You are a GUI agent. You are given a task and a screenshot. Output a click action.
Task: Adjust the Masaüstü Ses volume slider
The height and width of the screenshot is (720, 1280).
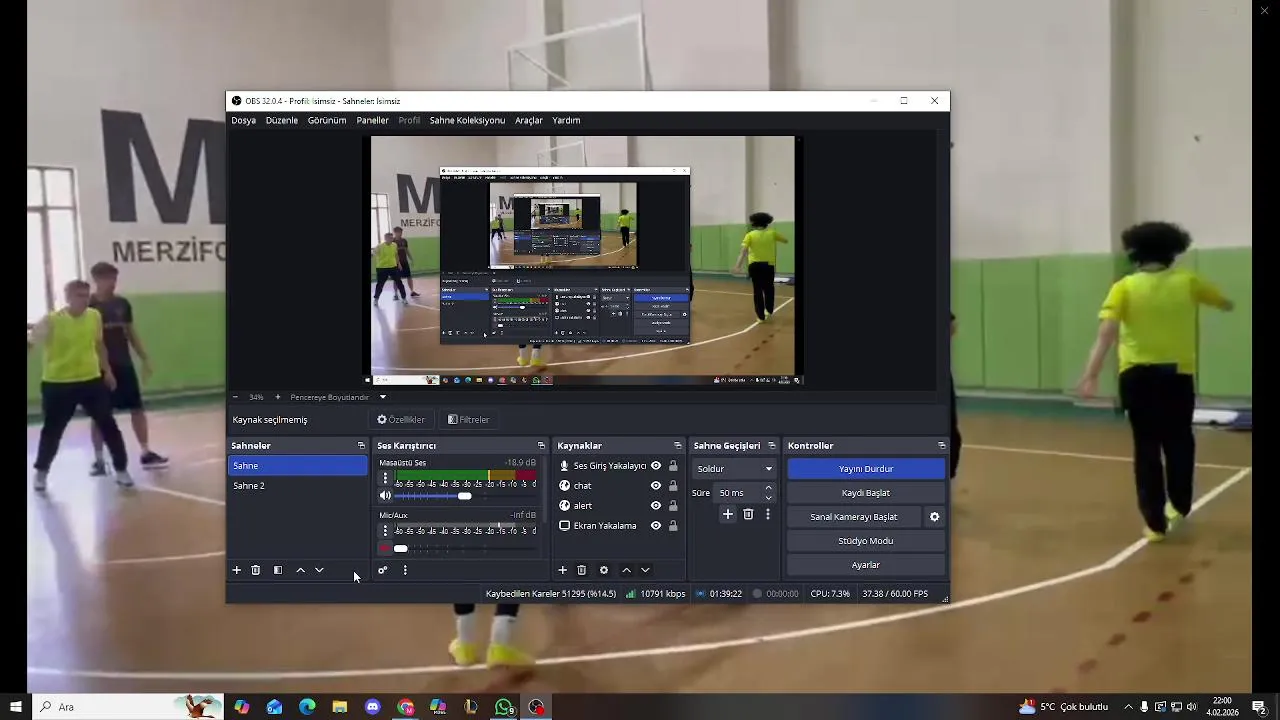tap(465, 496)
